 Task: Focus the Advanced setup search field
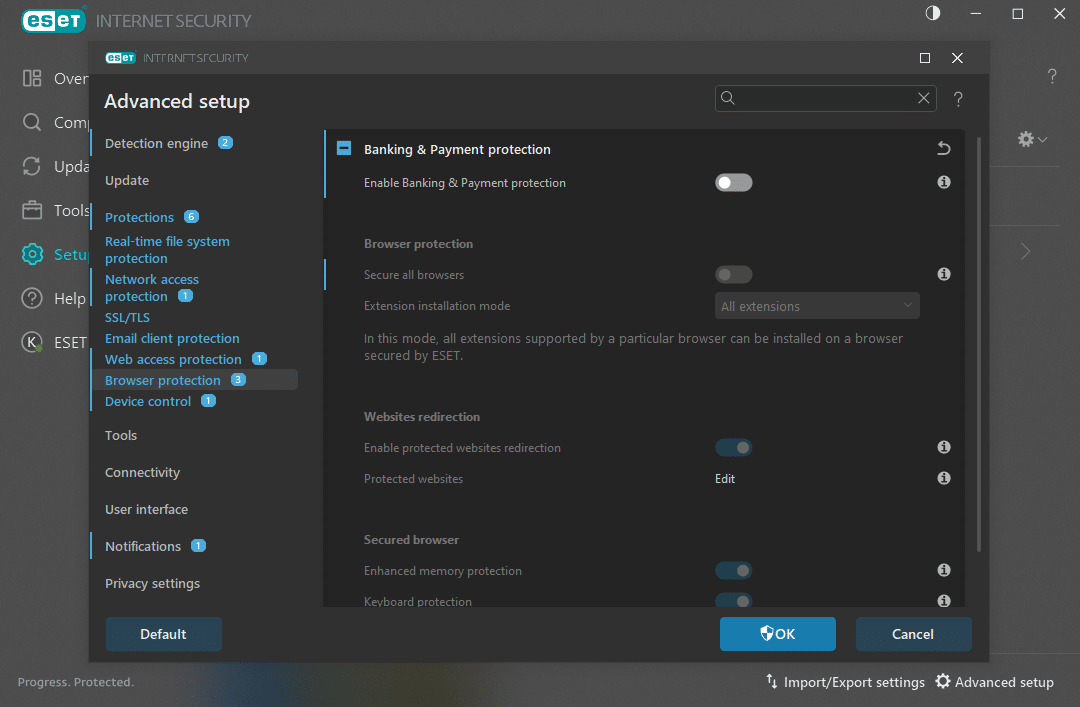coord(825,99)
